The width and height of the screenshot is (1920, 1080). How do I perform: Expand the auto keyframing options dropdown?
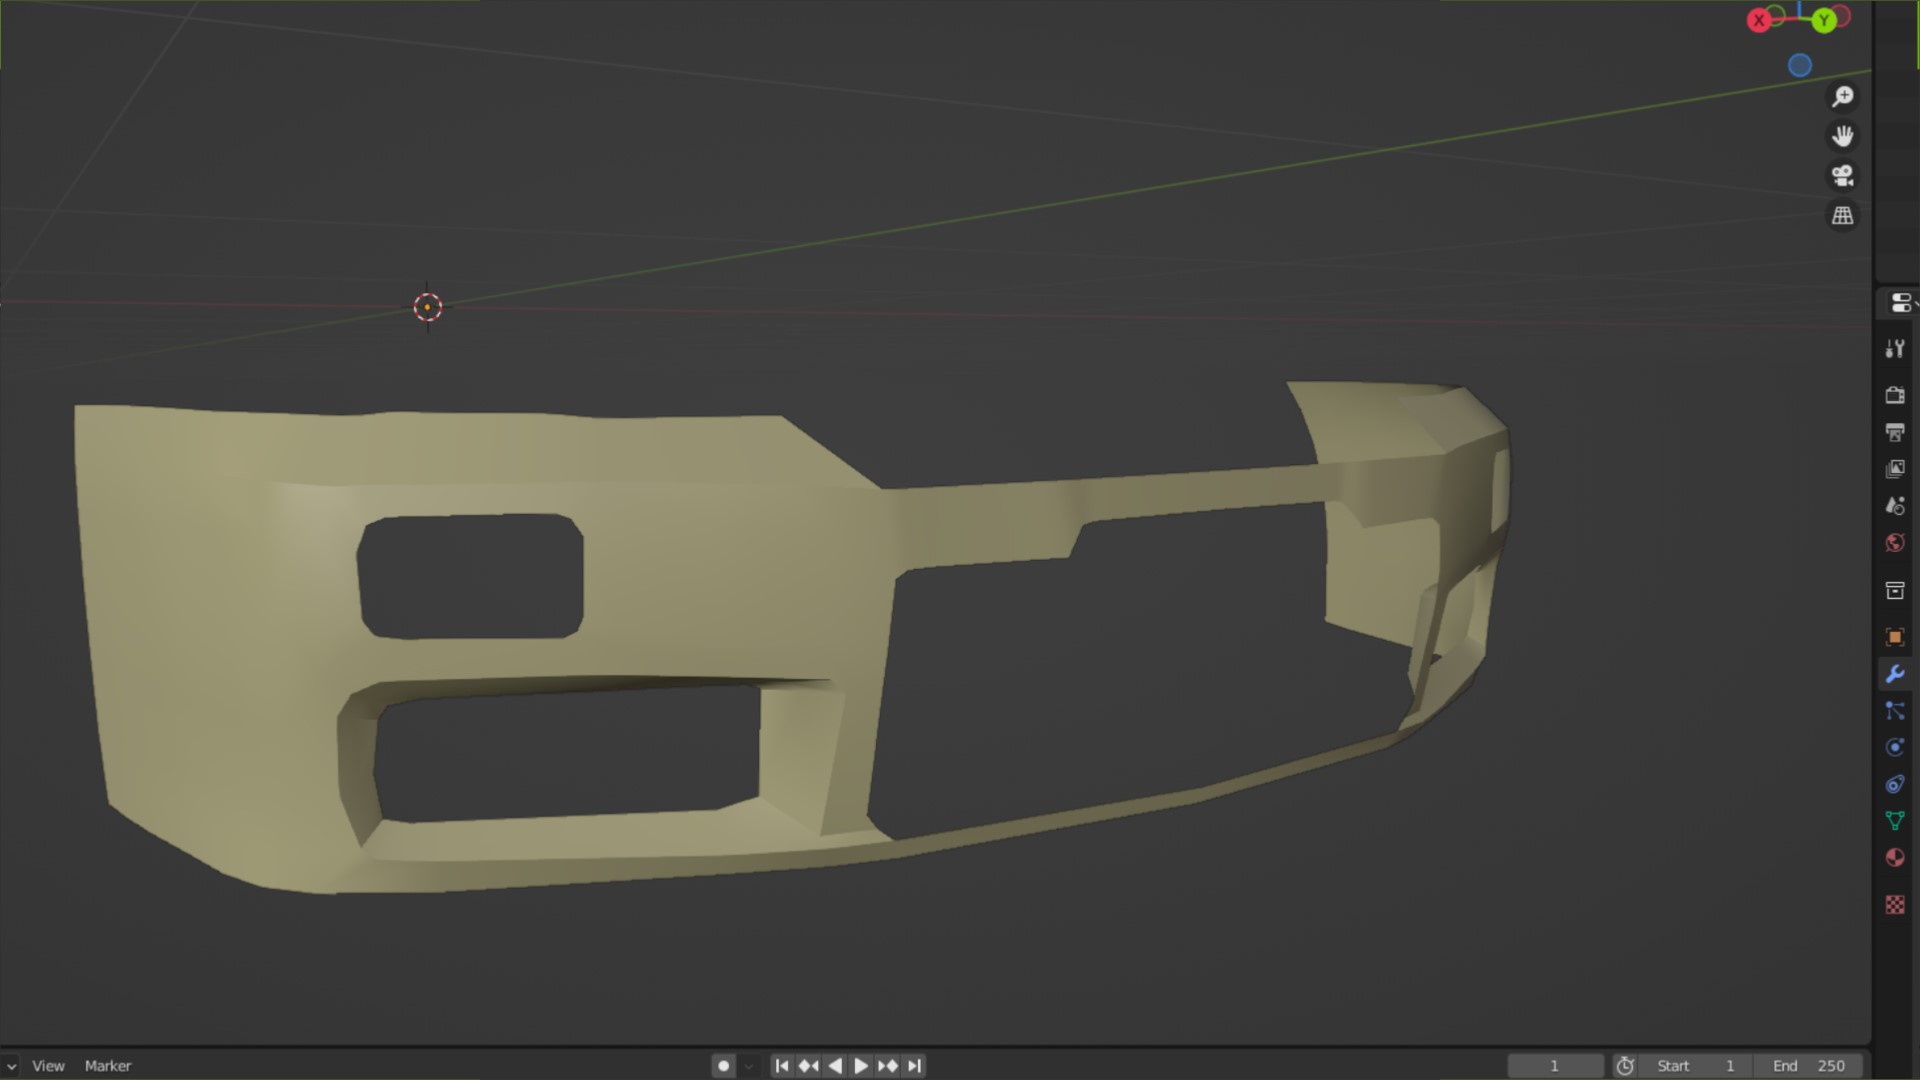749,1066
